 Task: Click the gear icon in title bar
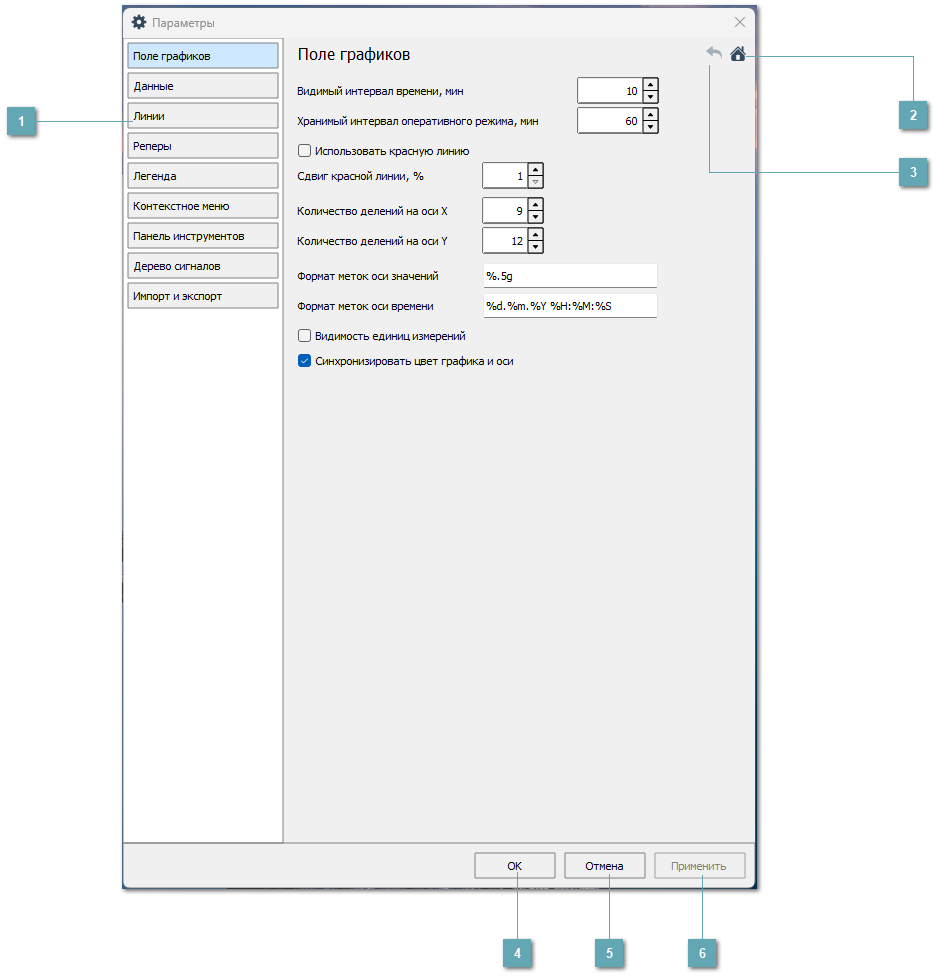(x=139, y=22)
